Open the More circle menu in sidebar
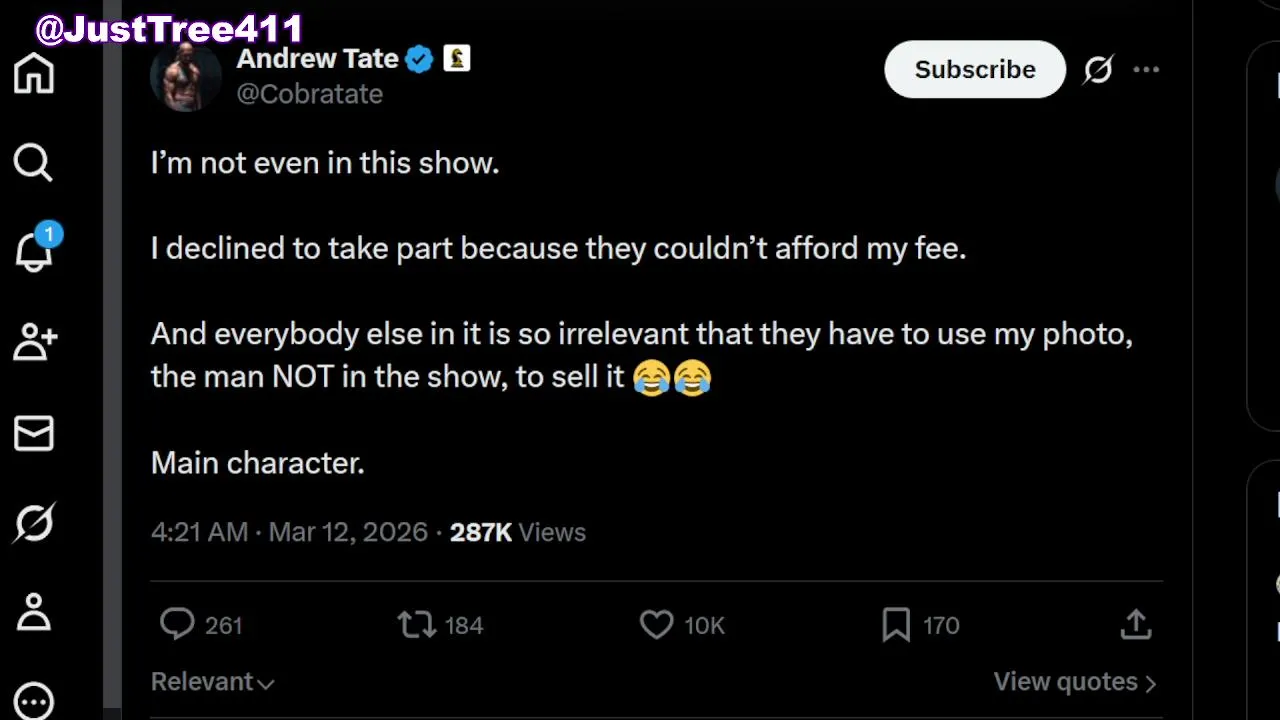The image size is (1280, 720). point(34,700)
